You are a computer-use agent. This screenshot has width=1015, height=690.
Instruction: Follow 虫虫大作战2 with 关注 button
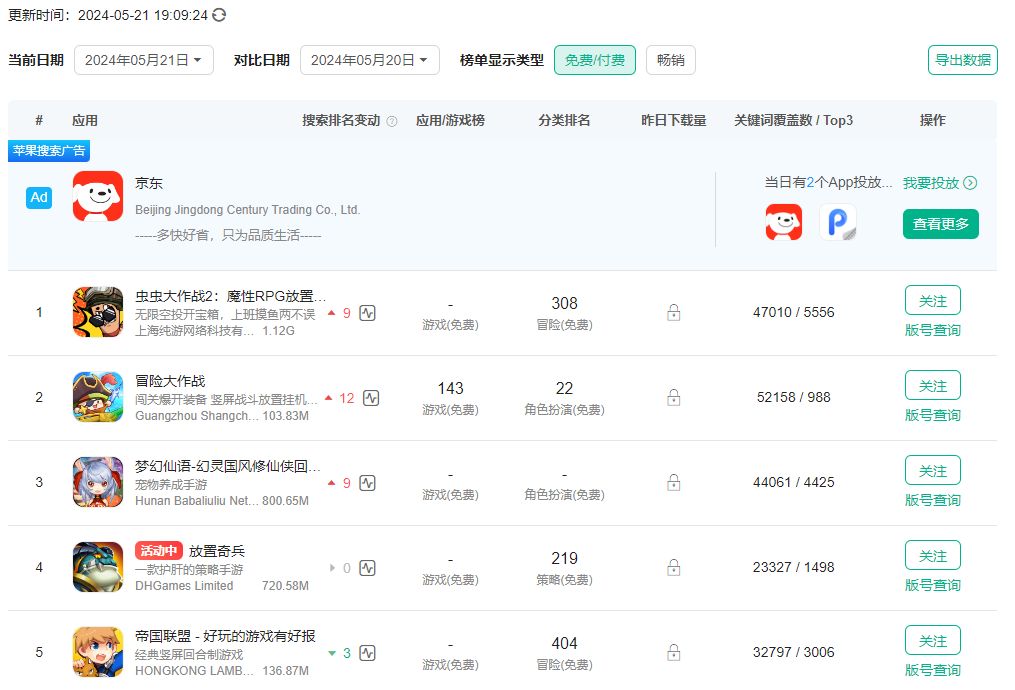(933, 301)
